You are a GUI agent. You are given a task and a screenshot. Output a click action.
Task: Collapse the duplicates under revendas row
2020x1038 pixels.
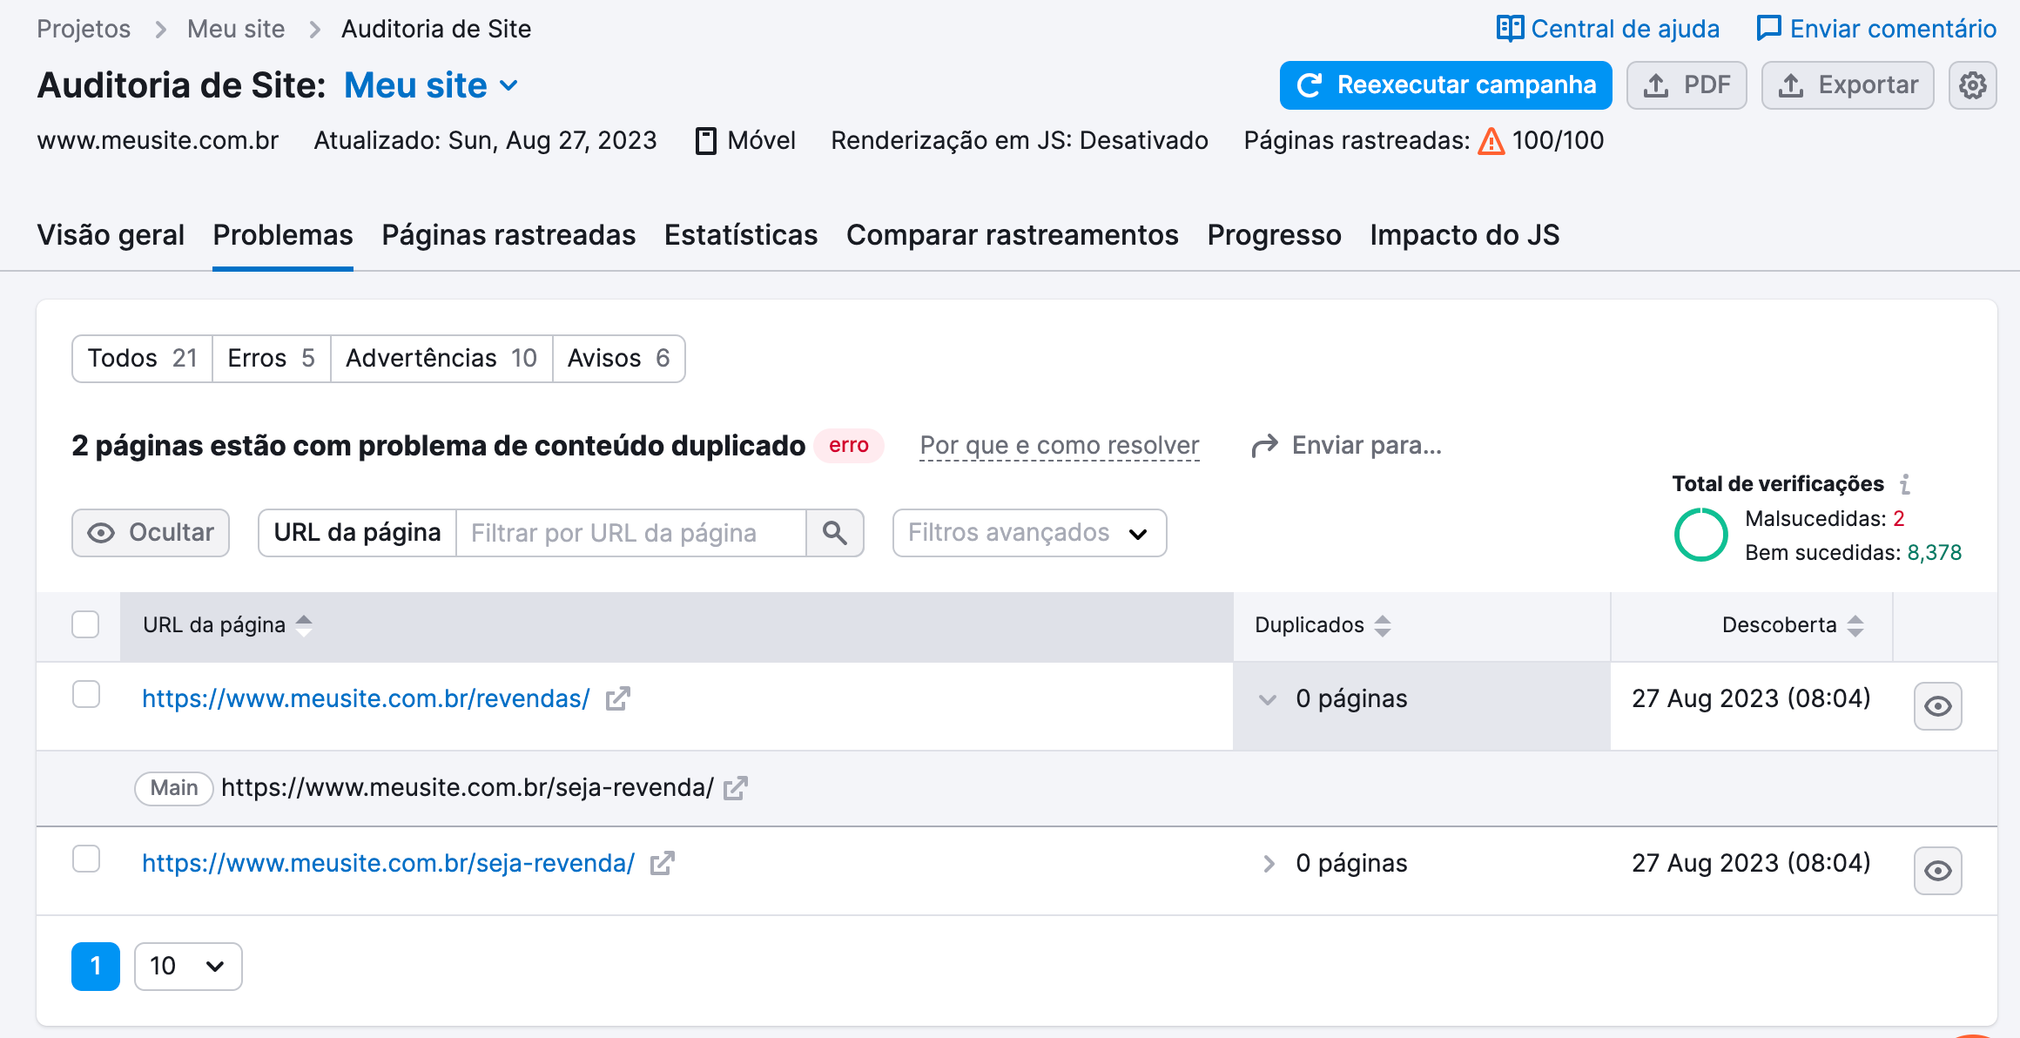pos(1268,700)
